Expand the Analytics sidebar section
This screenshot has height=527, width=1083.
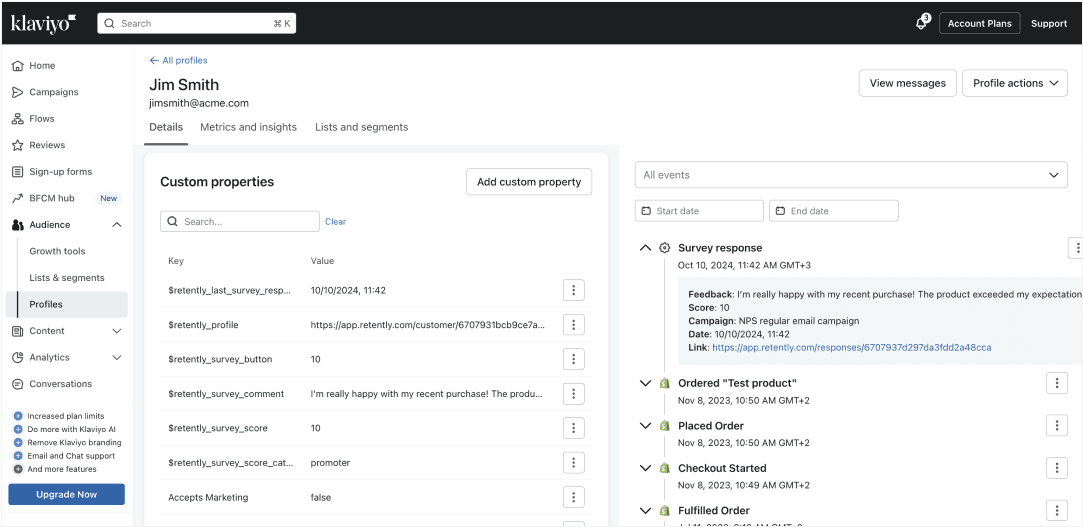[x=117, y=357]
